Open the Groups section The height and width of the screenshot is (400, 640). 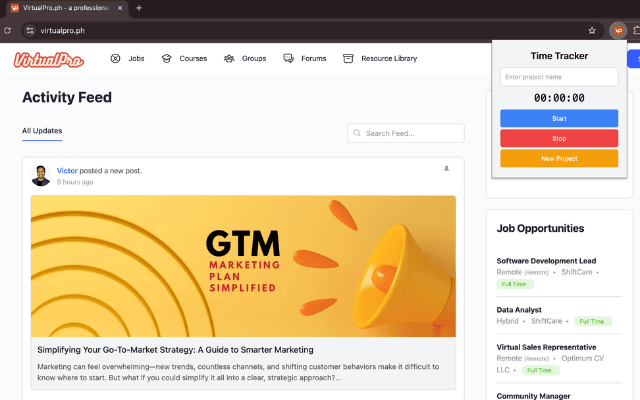[245, 59]
